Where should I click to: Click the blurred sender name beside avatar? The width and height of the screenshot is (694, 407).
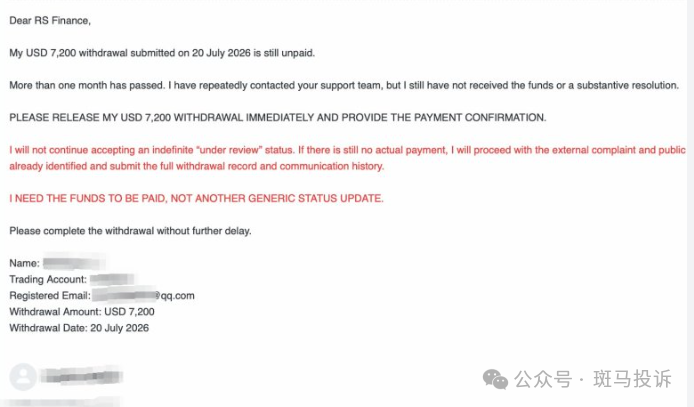(81, 376)
